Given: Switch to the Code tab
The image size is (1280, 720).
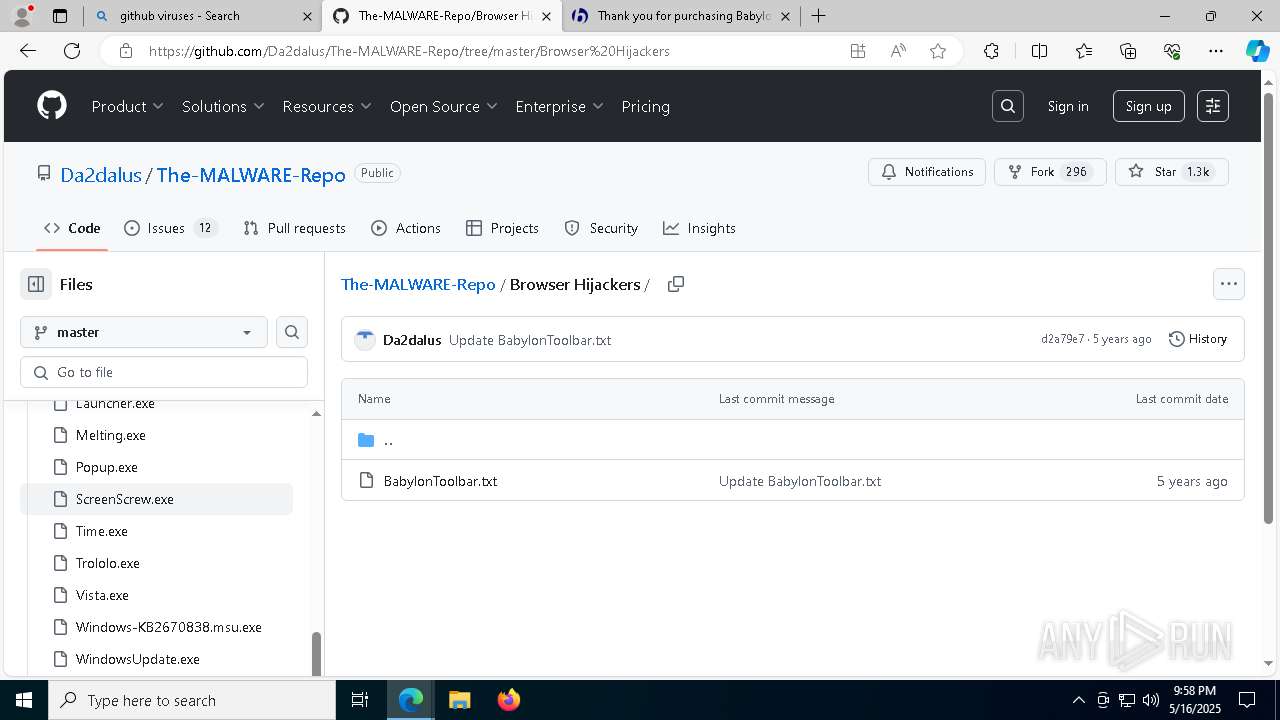Looking at the screenshot, I should click(72, 228).
